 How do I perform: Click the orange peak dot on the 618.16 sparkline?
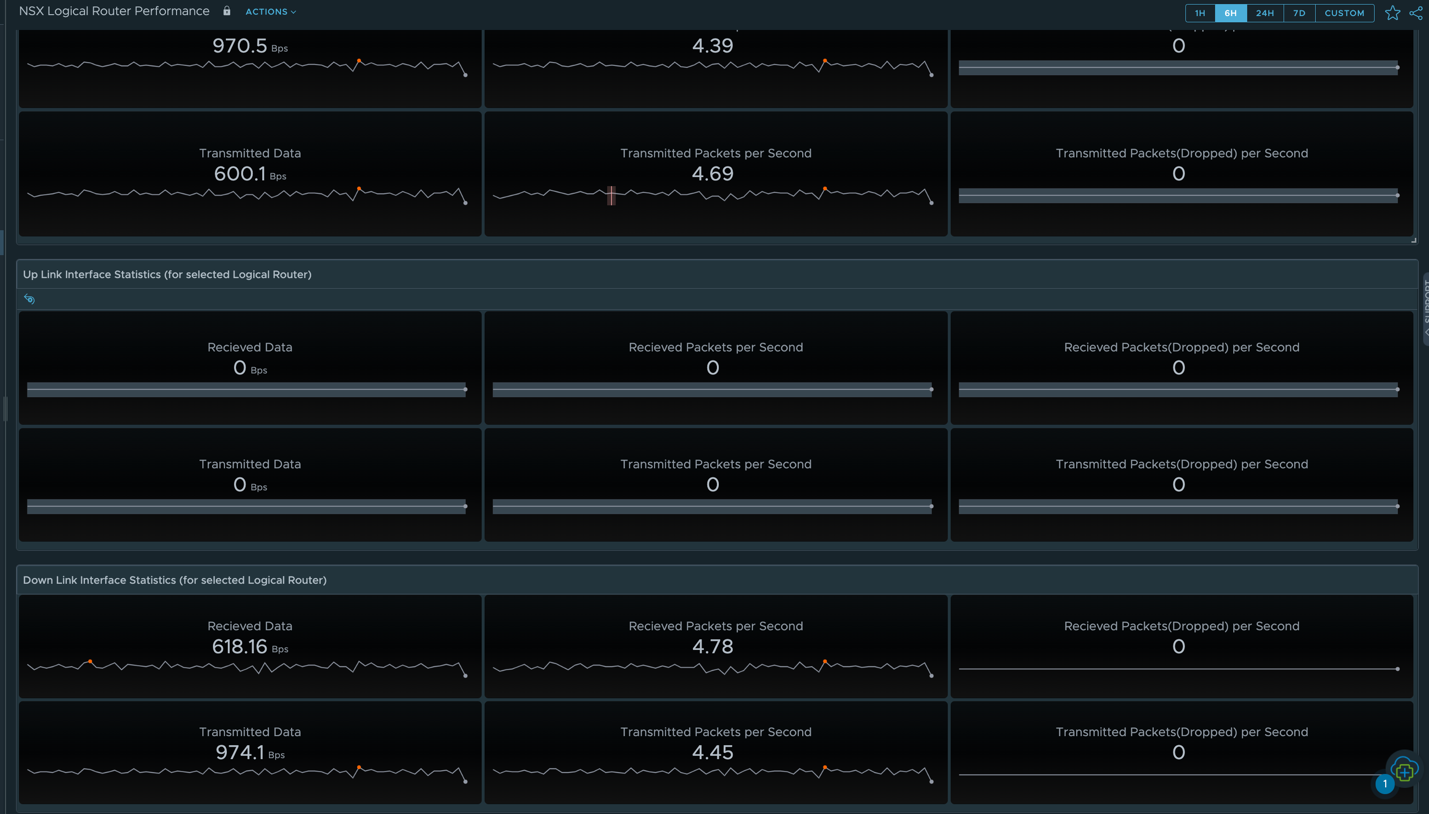tap(90, 662)
